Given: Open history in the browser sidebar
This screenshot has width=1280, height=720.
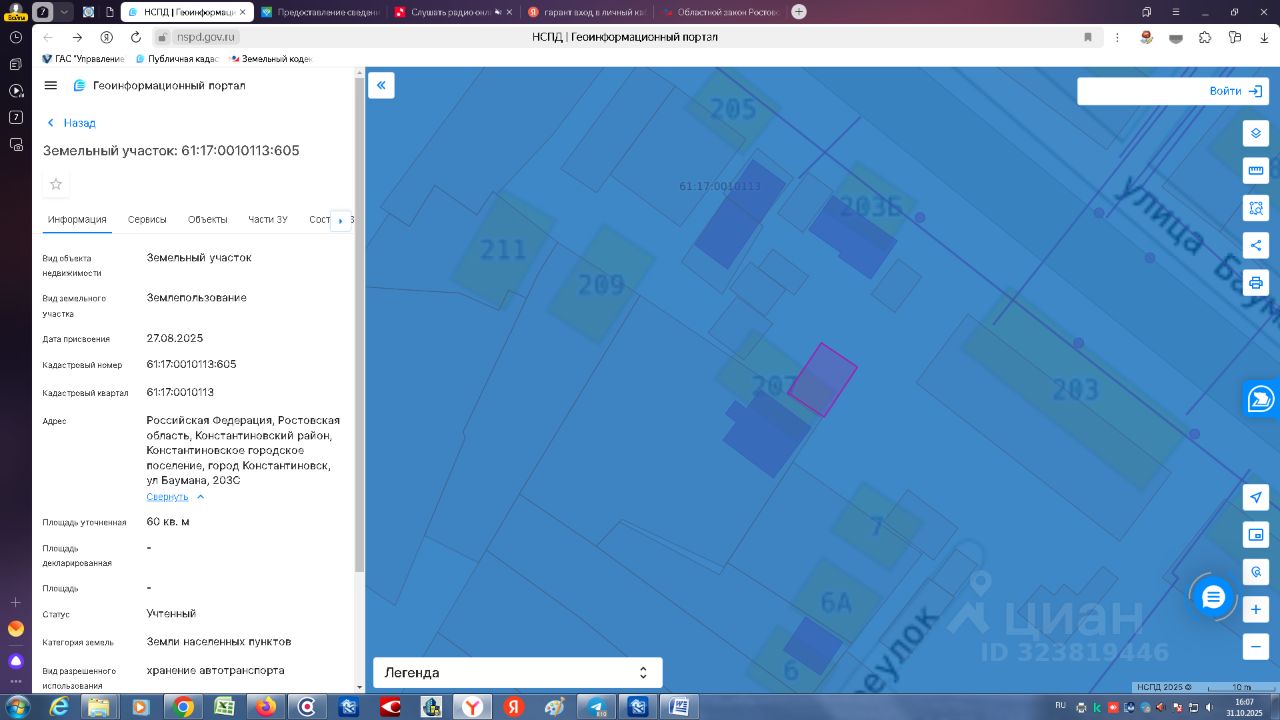Looking at the screenshot, I should tap(16, 37).
